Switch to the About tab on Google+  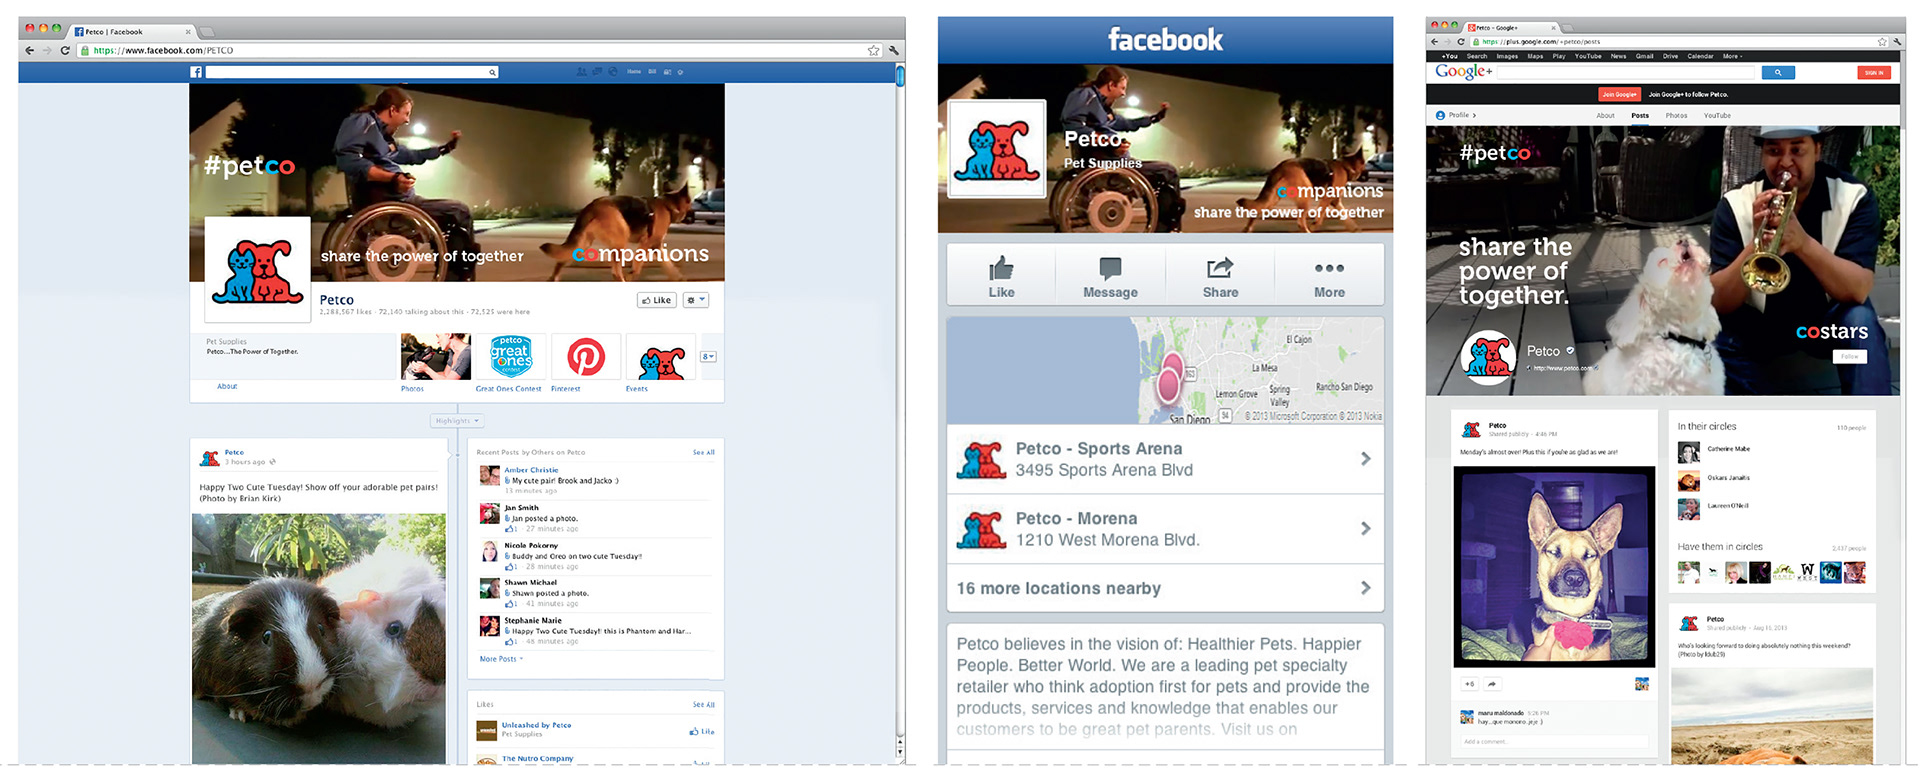1605,115
